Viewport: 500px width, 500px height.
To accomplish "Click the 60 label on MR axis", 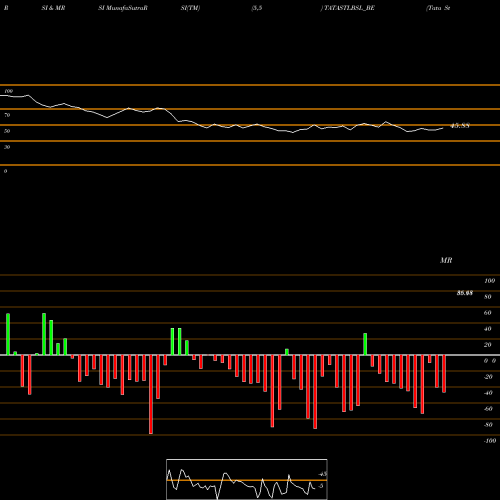I will (487, 313).
